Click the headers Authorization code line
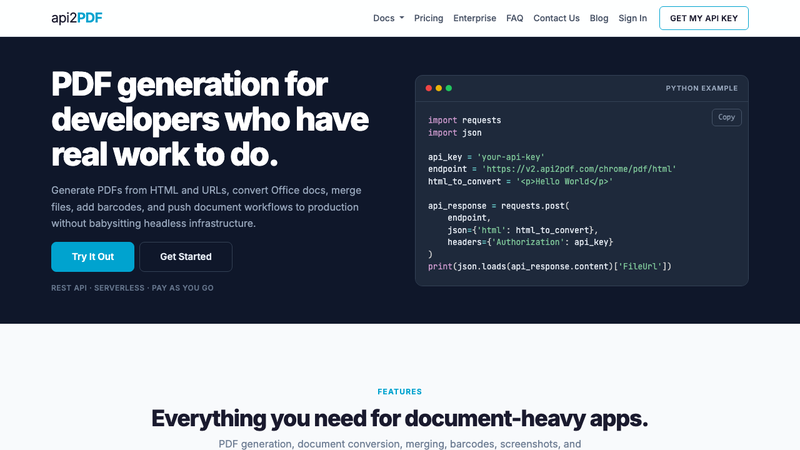This screenshot has height=450, width=800. (530, 242)
